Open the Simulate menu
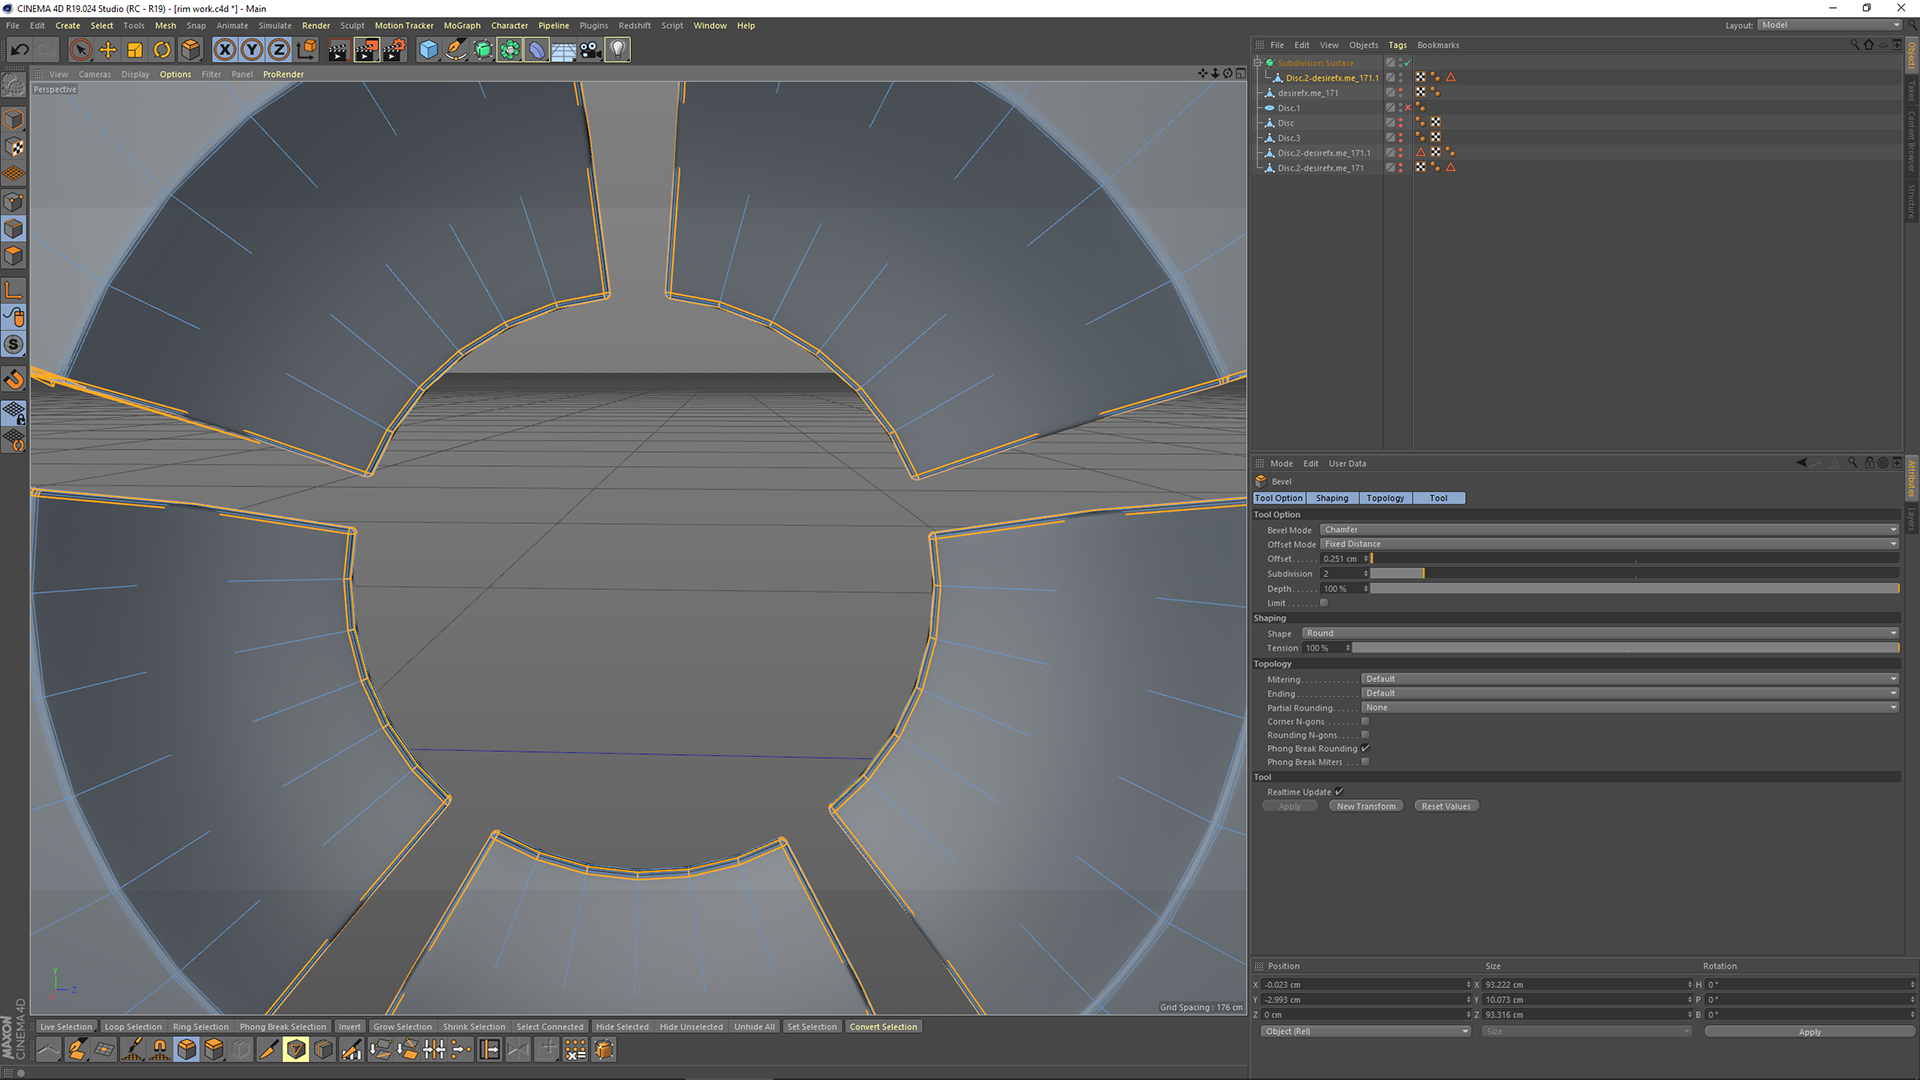This screenshot has width=1920, height=1080. [275, 26]
